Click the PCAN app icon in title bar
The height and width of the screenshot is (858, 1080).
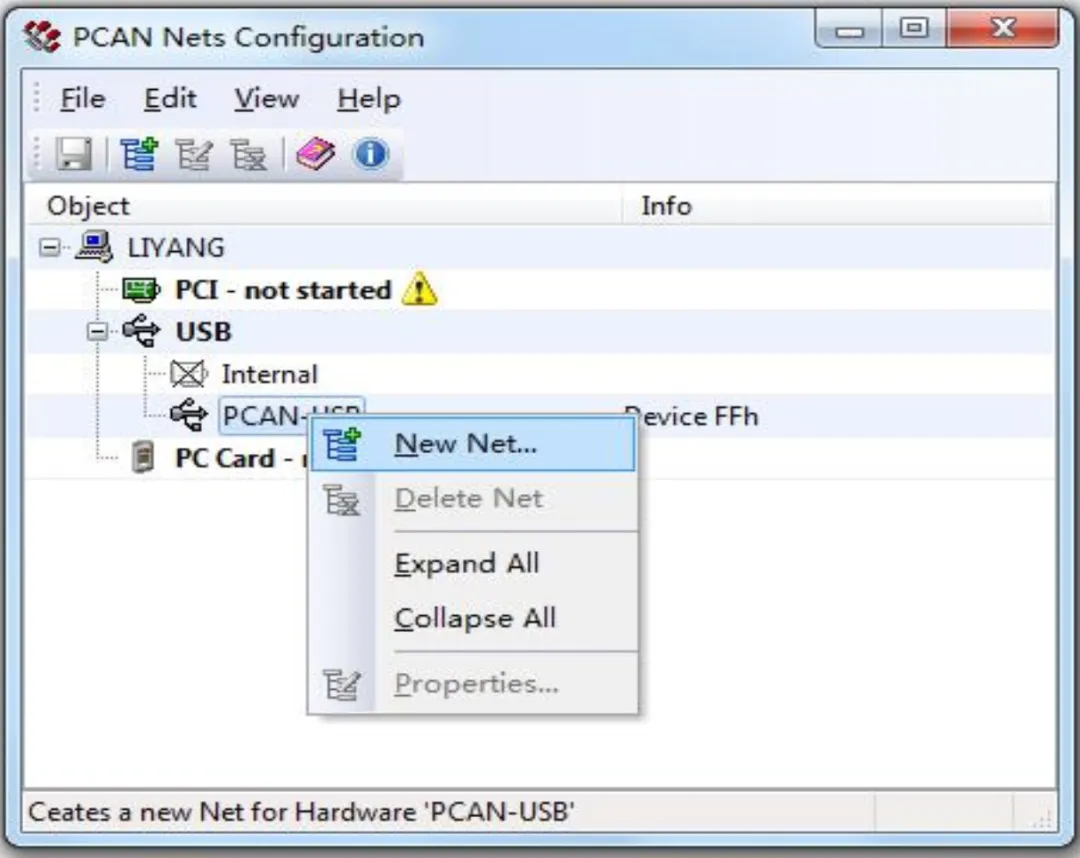coord(41,36)
